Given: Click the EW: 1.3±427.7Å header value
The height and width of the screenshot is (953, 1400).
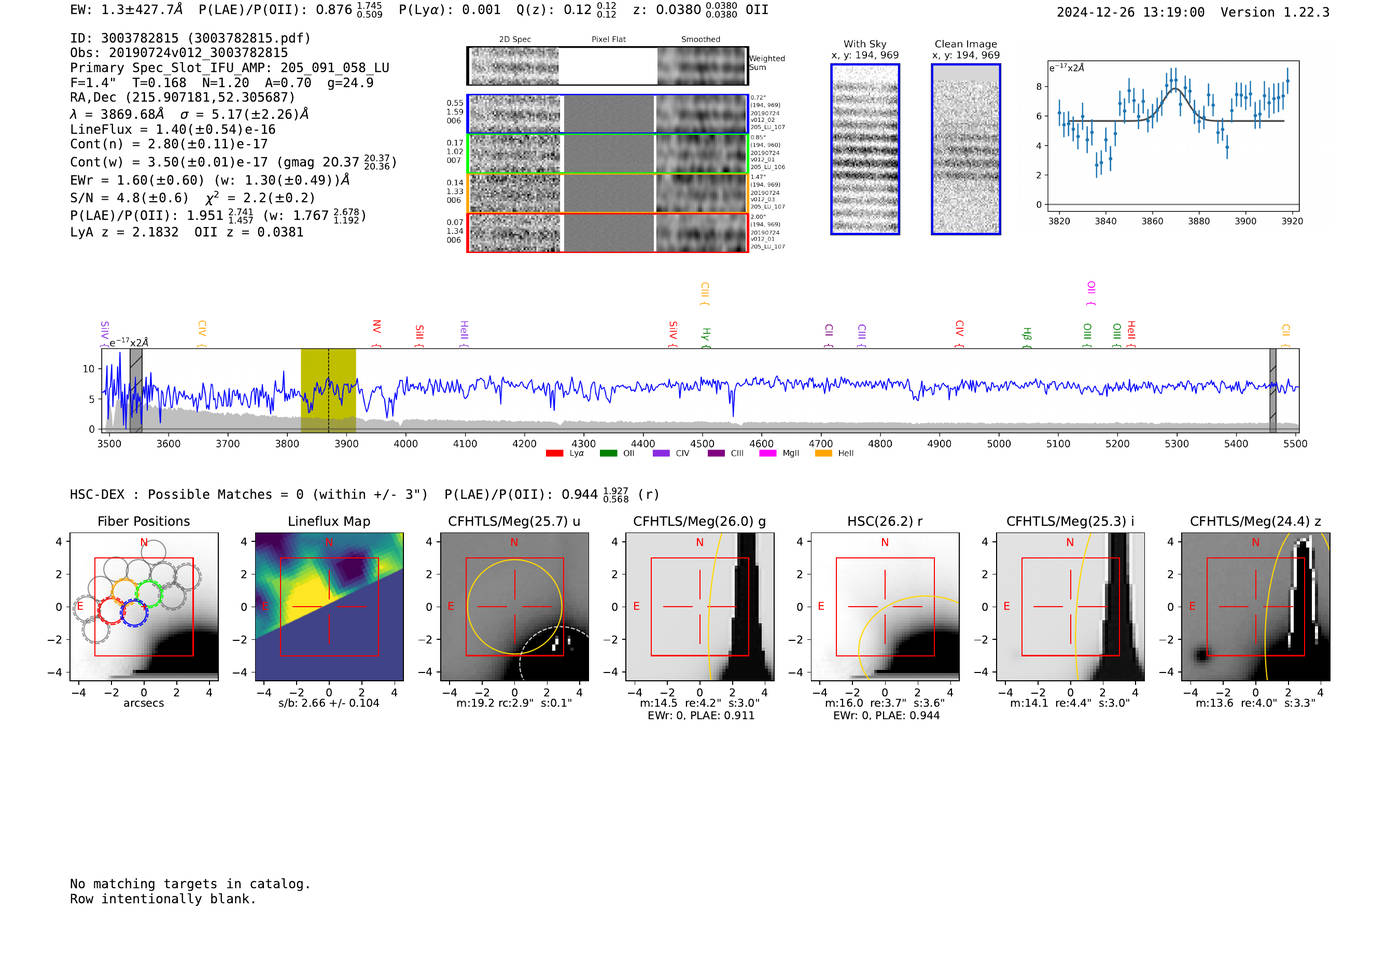Looking at the screenshot, I should click(x=127, y=9).
